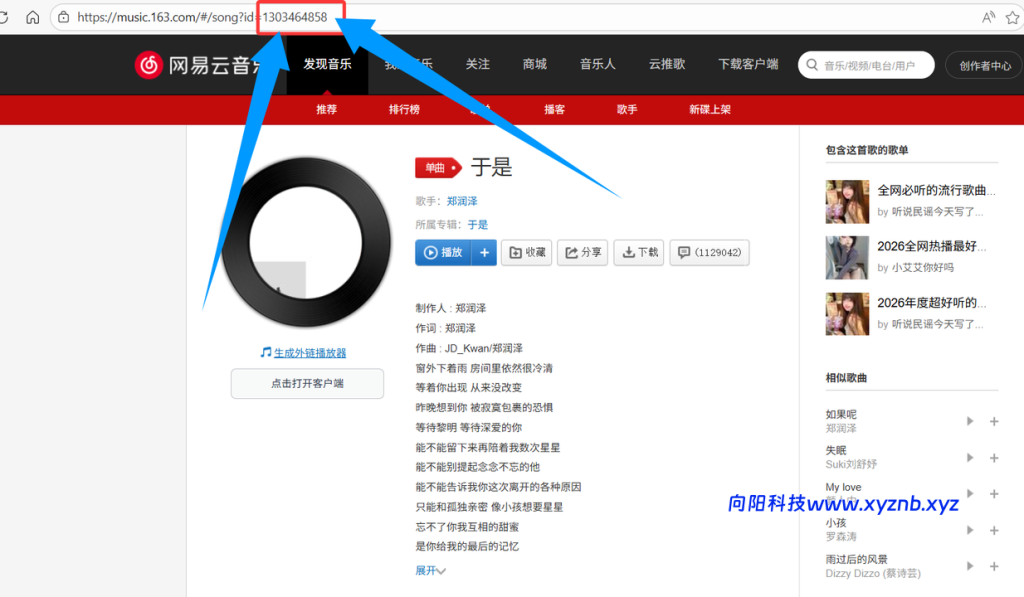Click the 点击打开客户端 button
This screenshot has height=597, width=1024.
pyautogui.click(x=307, y=383)
